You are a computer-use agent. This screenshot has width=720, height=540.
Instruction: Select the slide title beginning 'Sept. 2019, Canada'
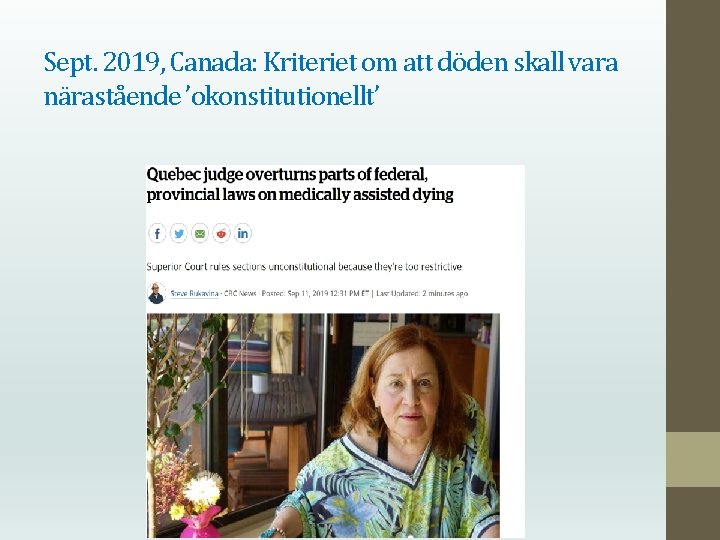331,79
